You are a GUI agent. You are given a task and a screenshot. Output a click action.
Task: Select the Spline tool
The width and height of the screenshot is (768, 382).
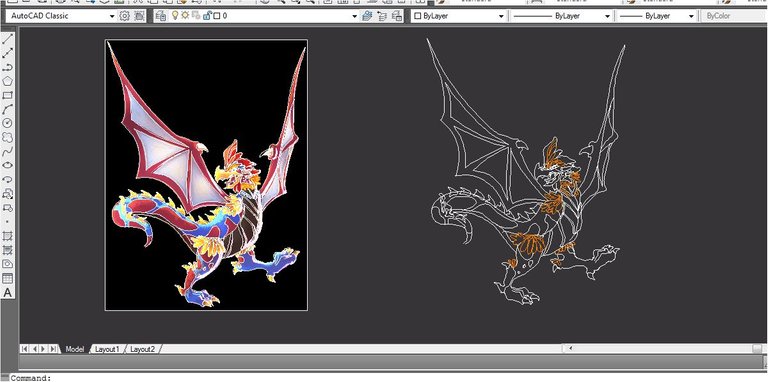[x=7, y=151]
